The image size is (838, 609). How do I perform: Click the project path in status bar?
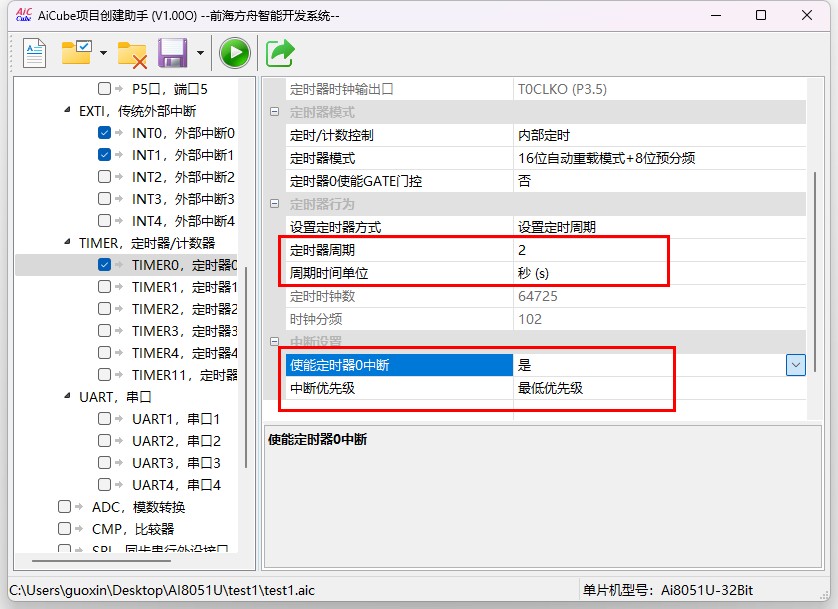point(162,590)
